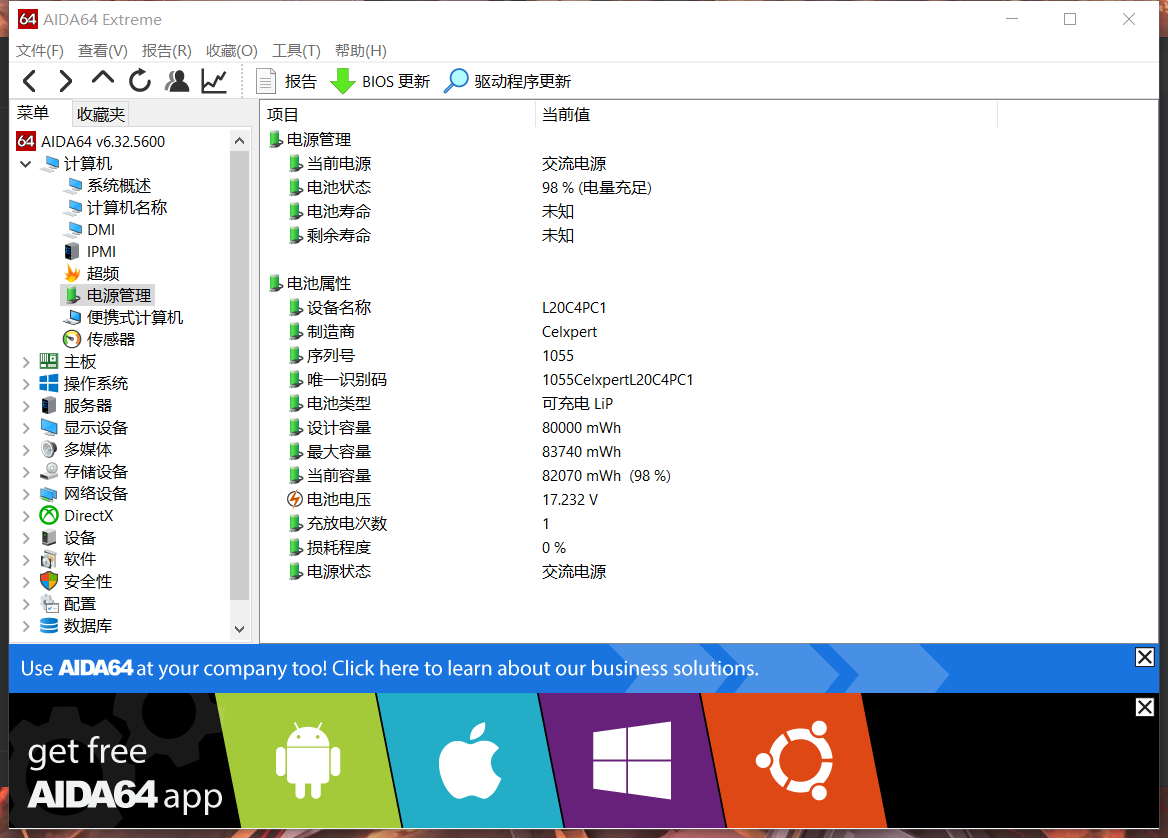Click the 主板 motherboard icon
This screenshot has width=1168, height=838.
[49, 362]
